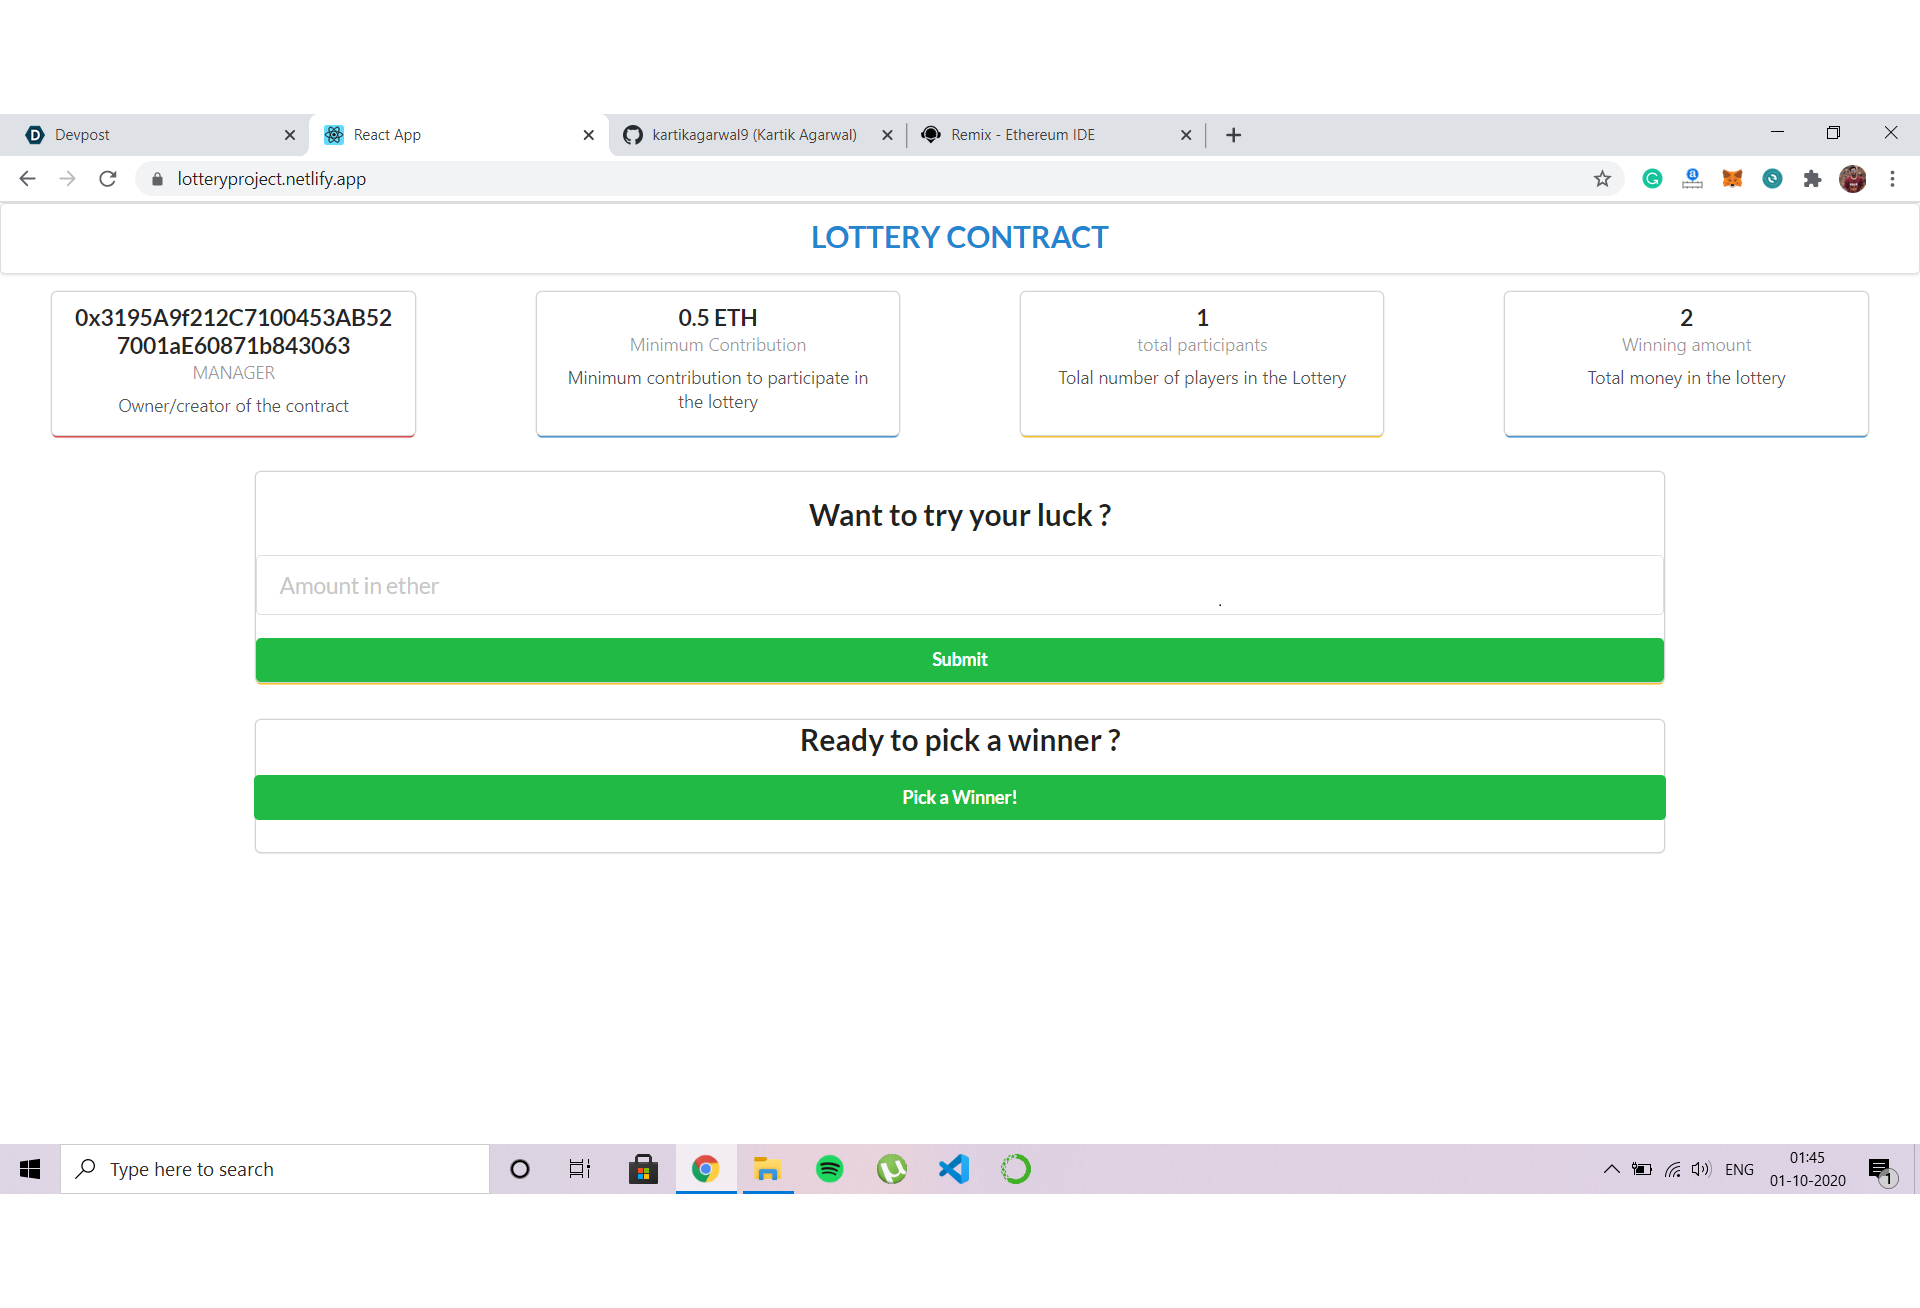This screenshot has width=1920, height=1308.
Task: Focus the Amount in ether field
Action: tap(959, 586)
